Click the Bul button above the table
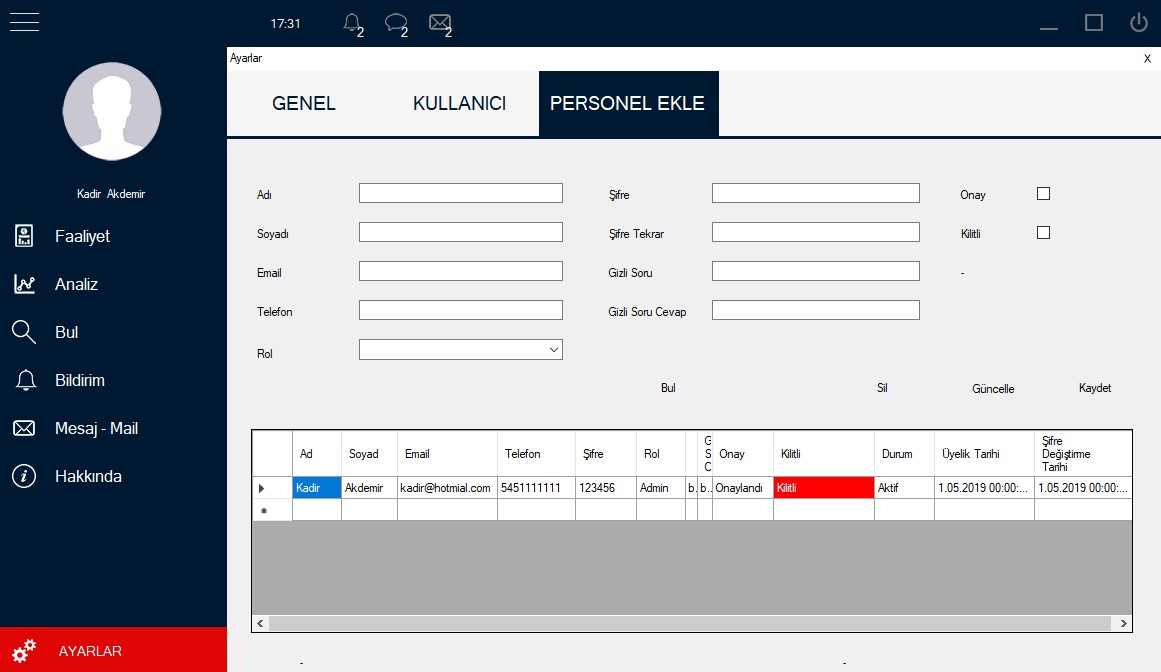1161x672 pixels. pyautogui.click(x=668, y=388)
